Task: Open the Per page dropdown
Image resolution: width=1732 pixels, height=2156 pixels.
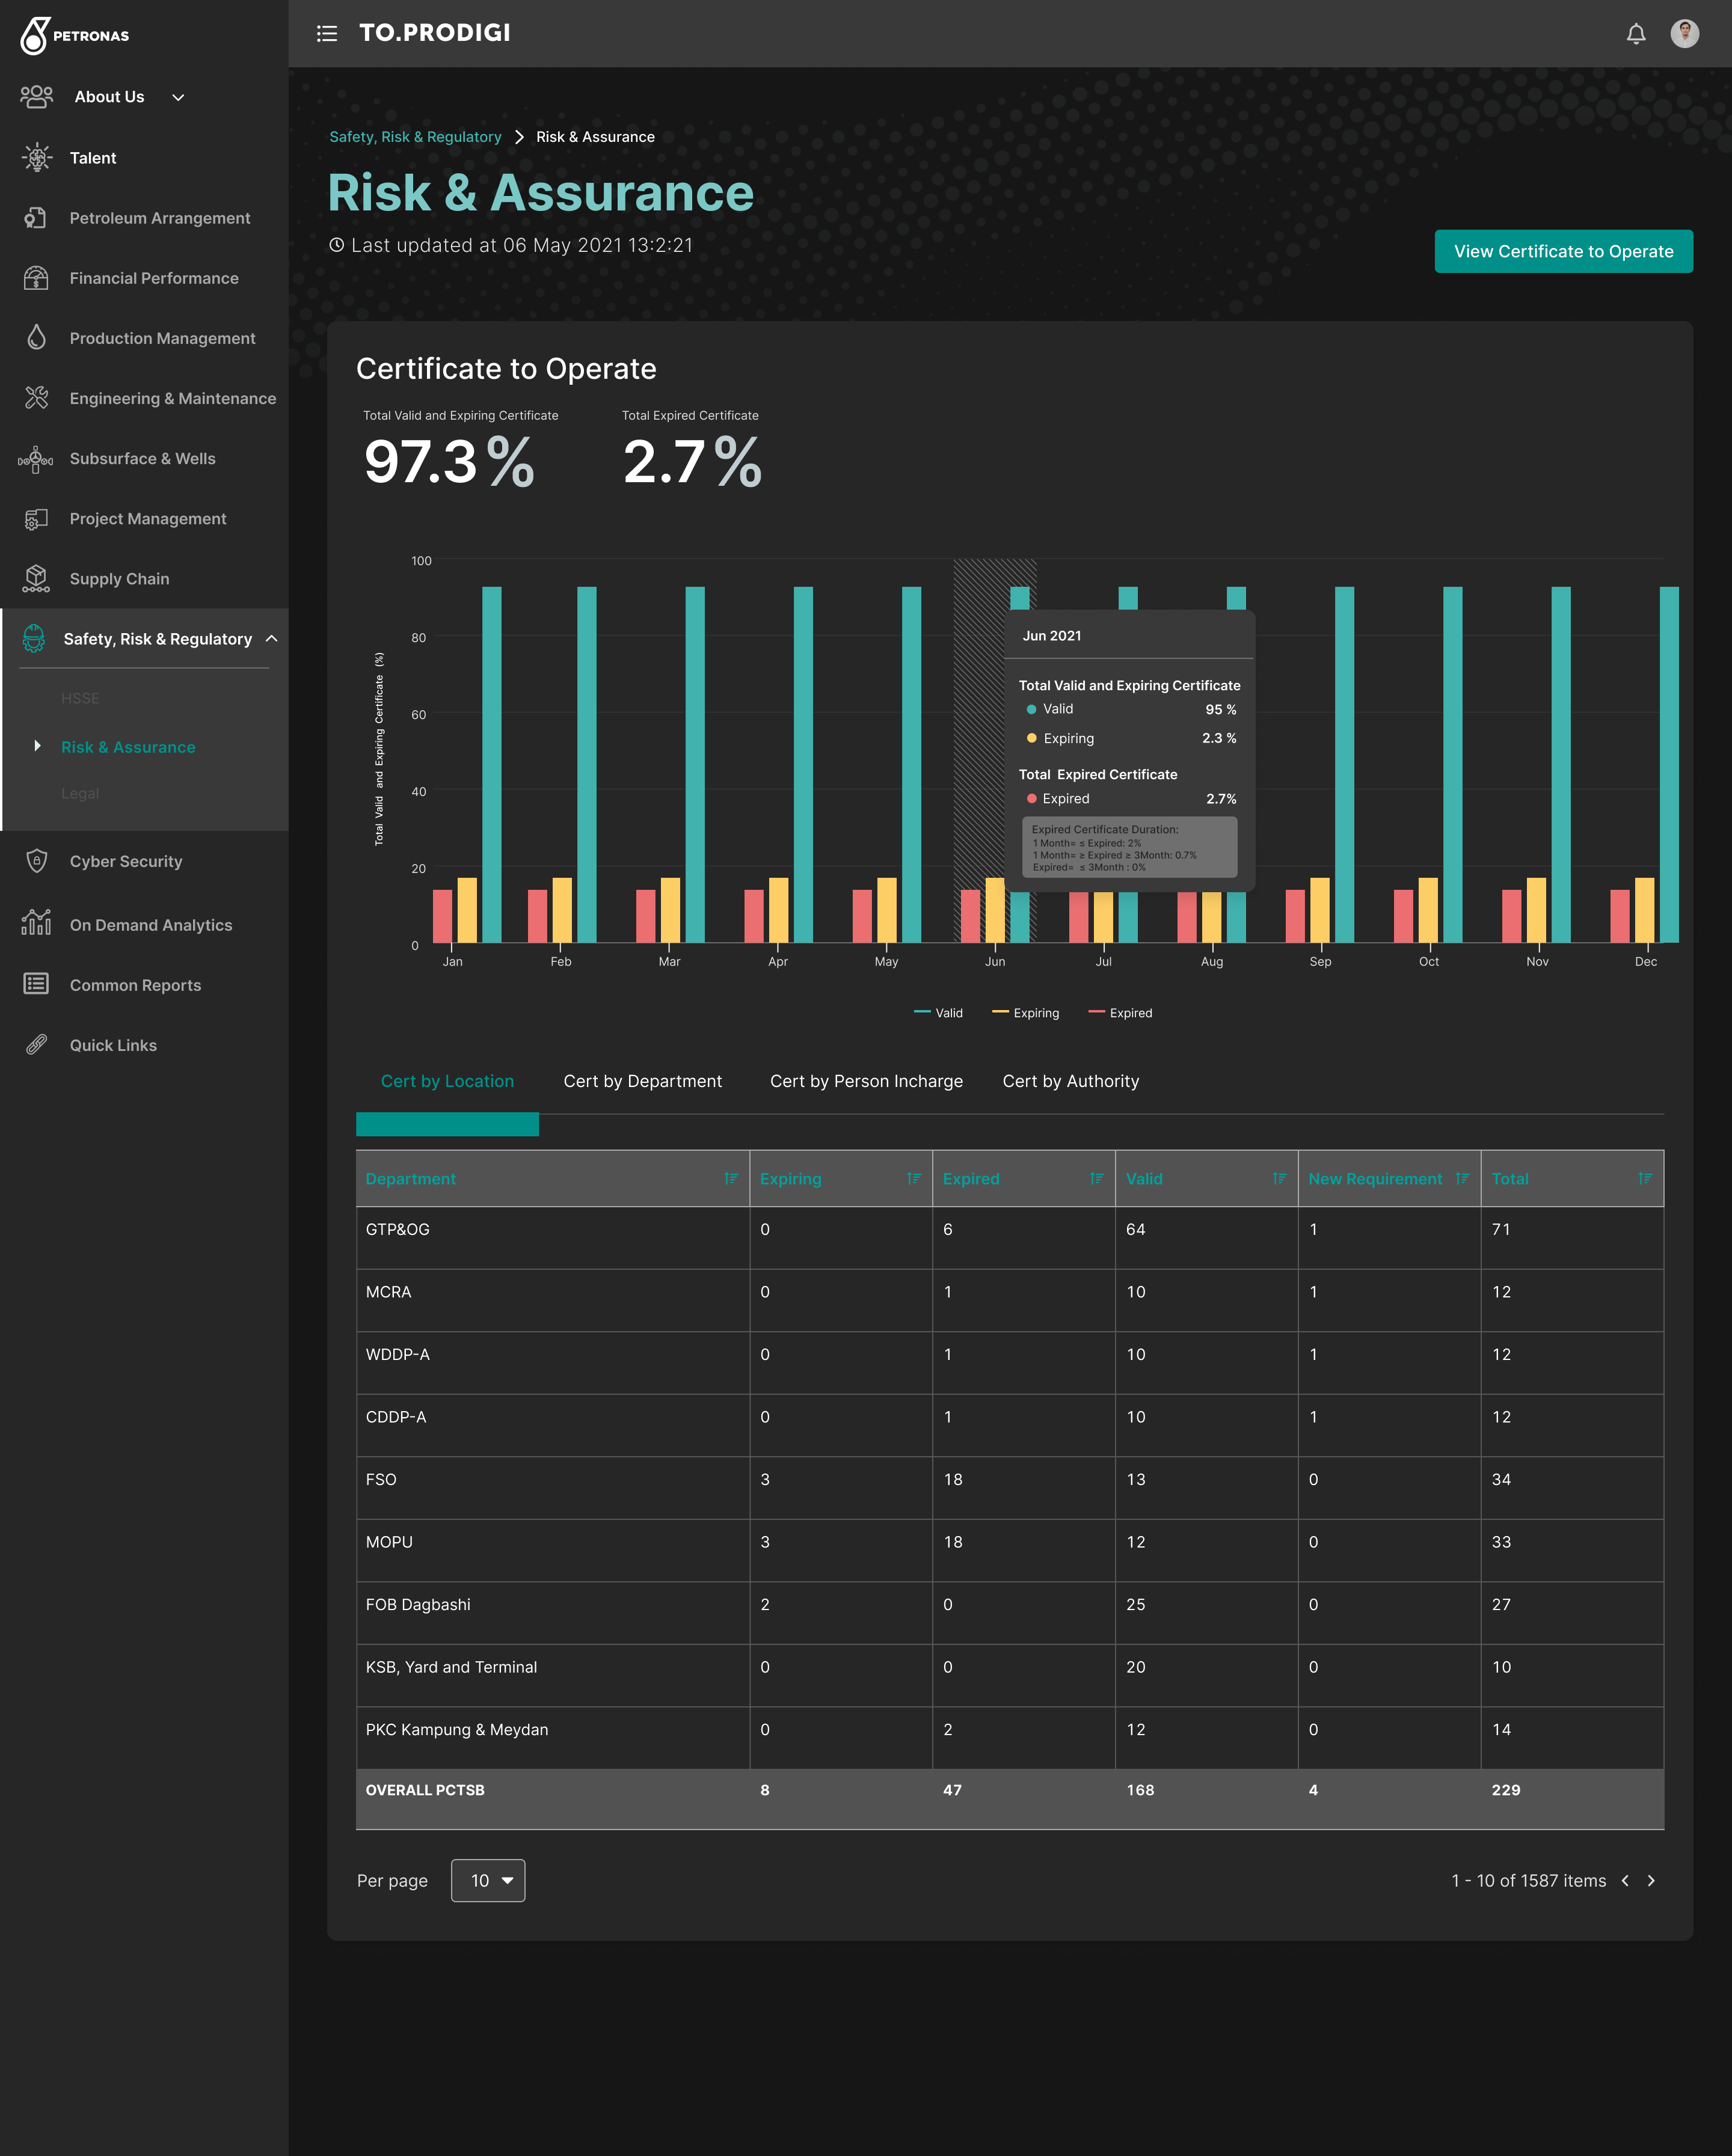Action: [488, 1880]
